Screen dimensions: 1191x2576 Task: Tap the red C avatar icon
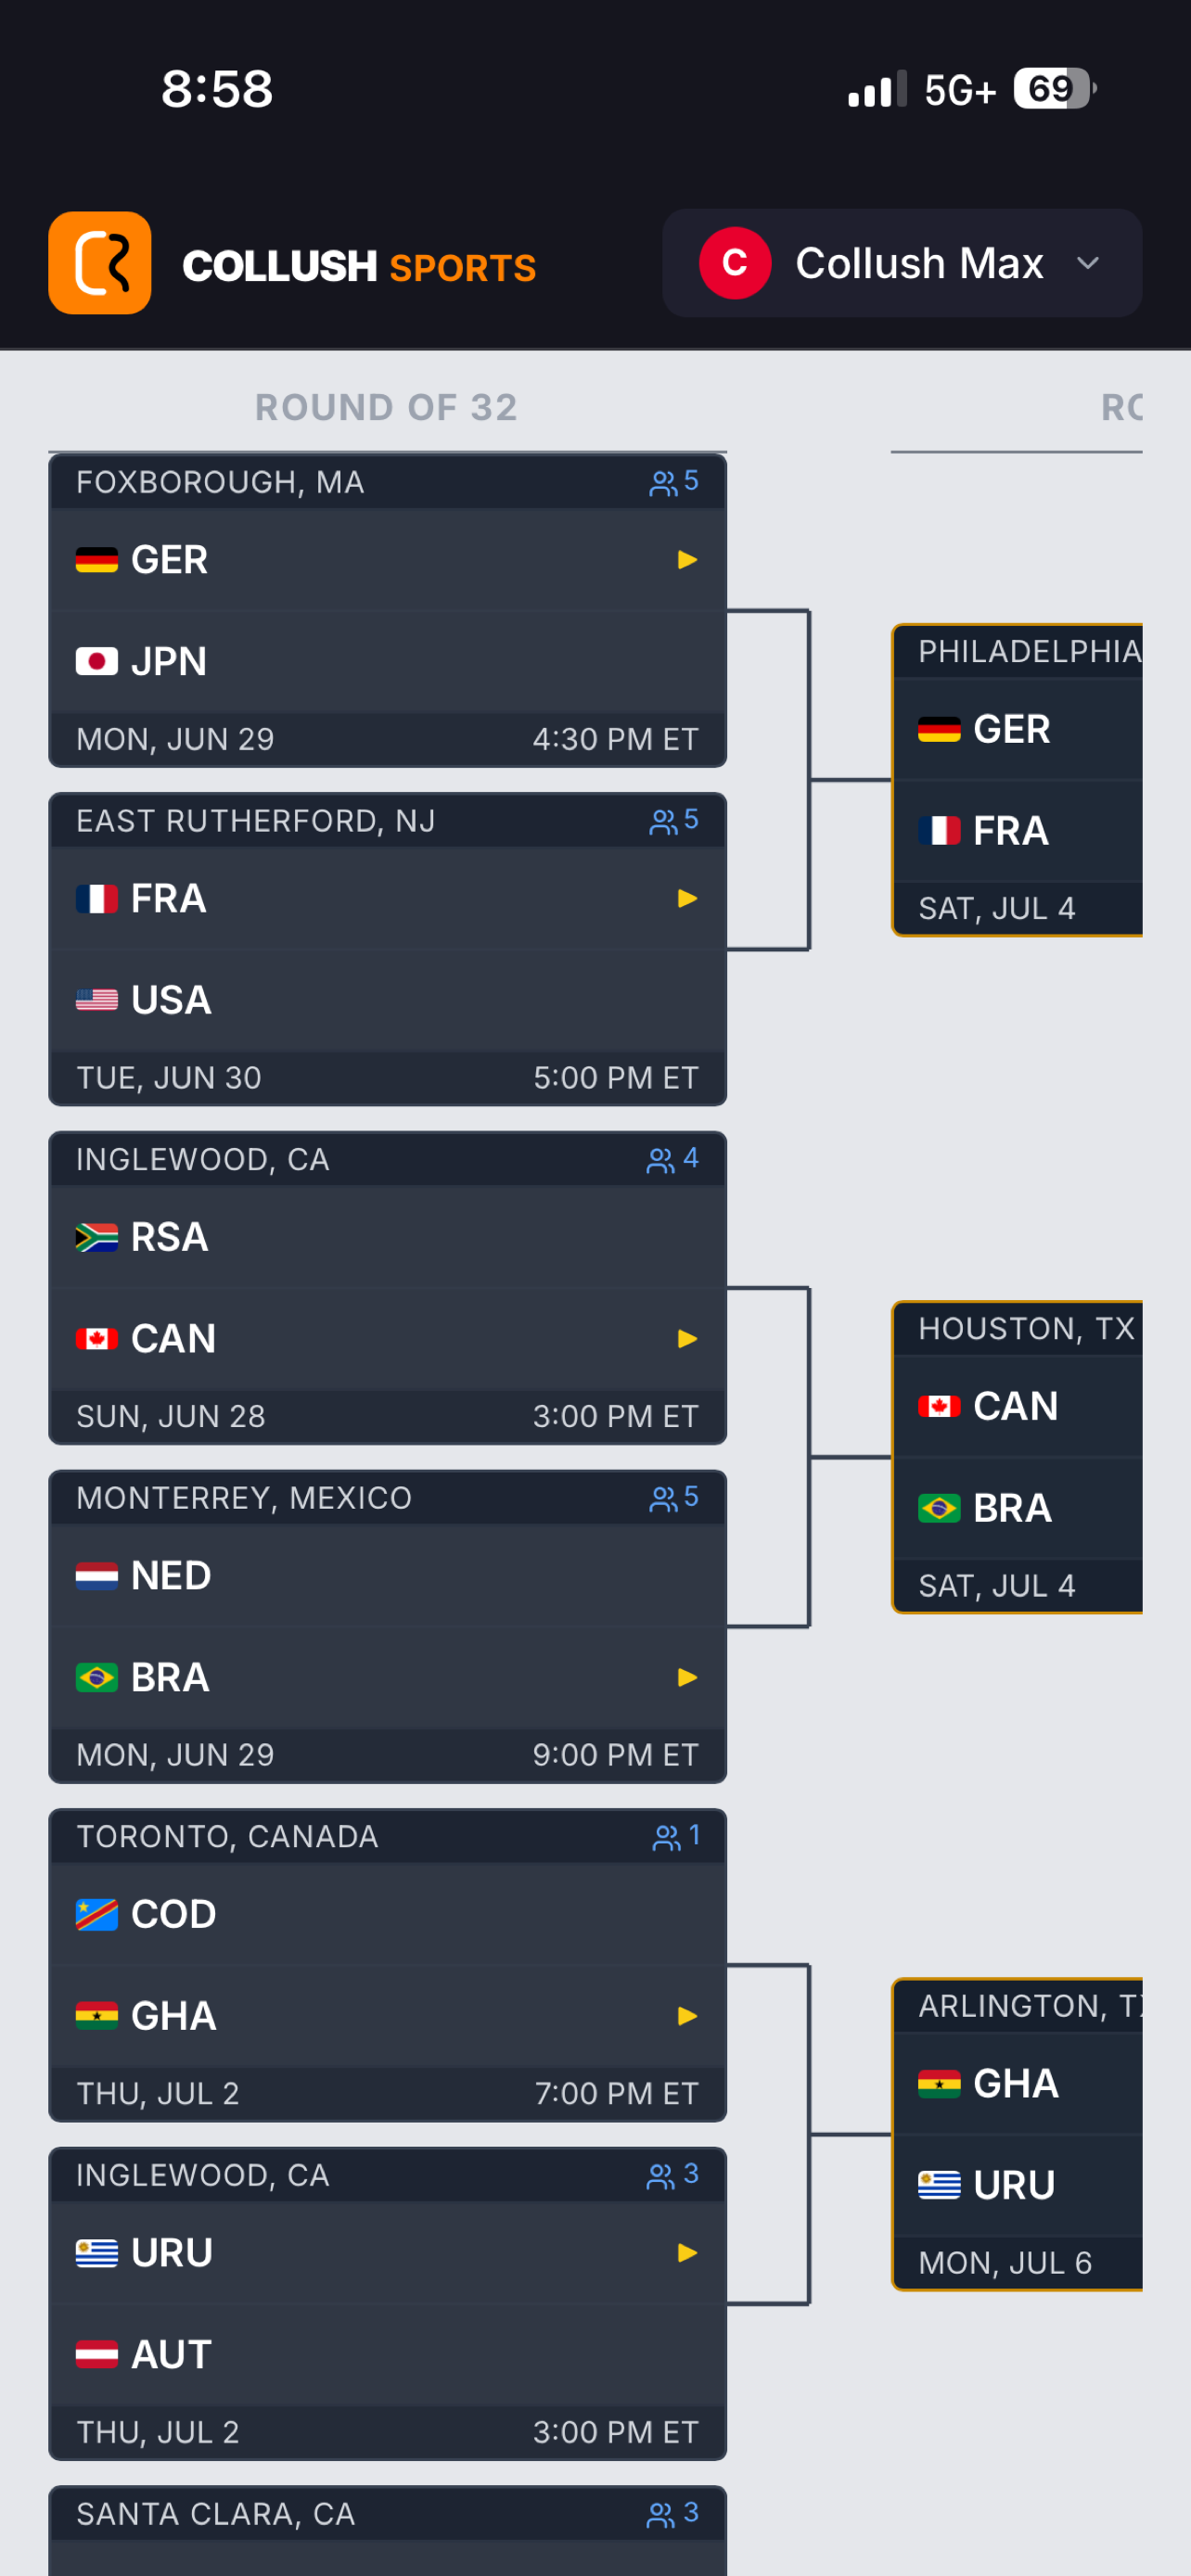point(735,263)
